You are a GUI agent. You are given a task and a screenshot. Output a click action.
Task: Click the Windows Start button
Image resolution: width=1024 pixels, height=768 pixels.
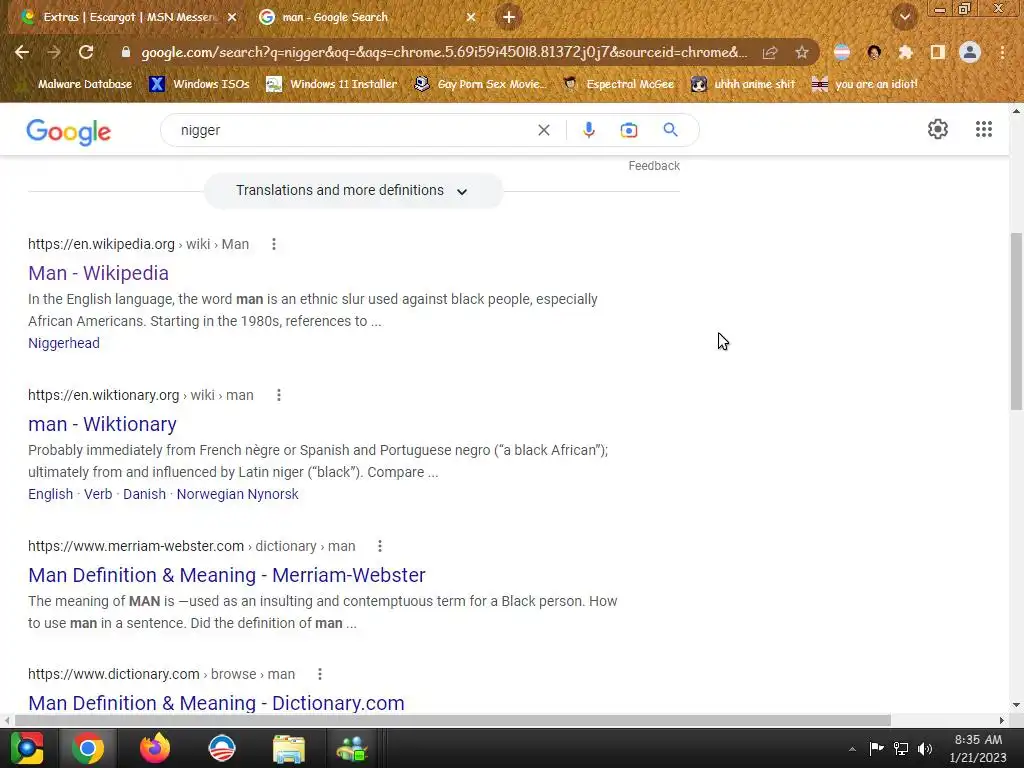click(27, 748)
